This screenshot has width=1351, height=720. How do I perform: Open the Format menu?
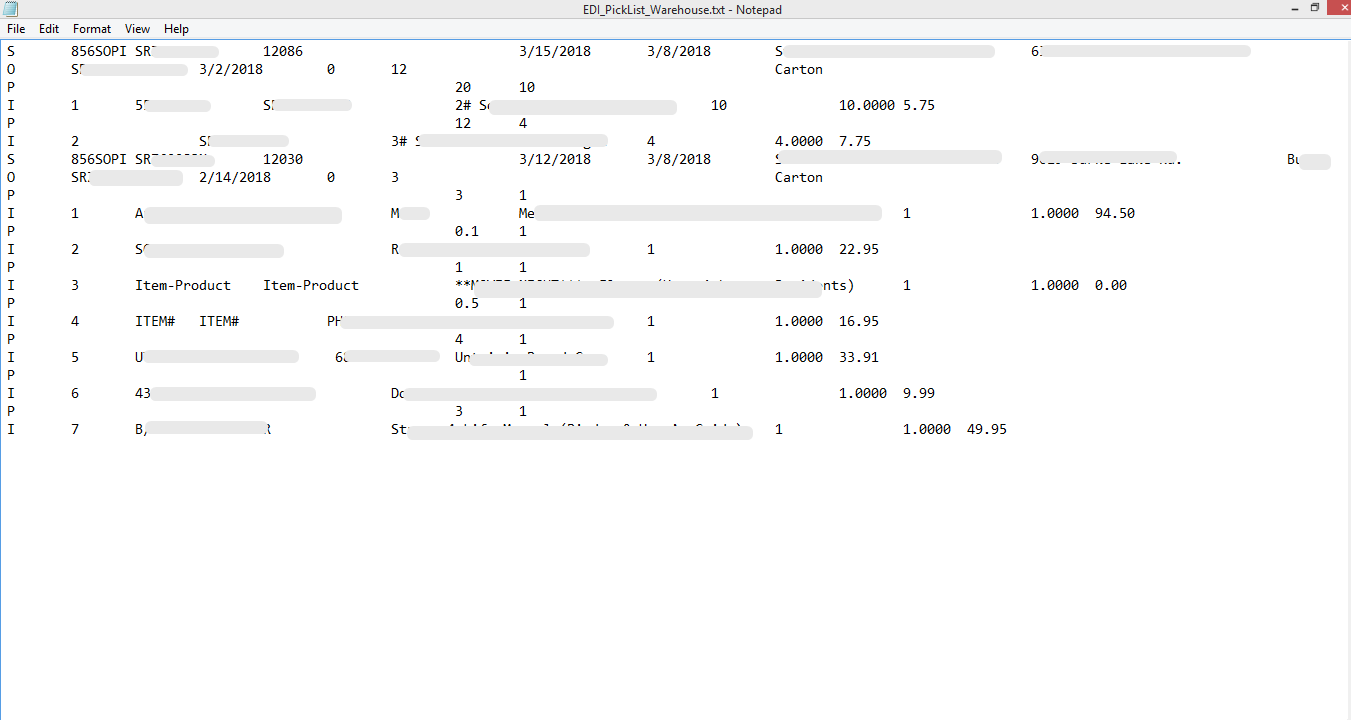pos(92,29)
